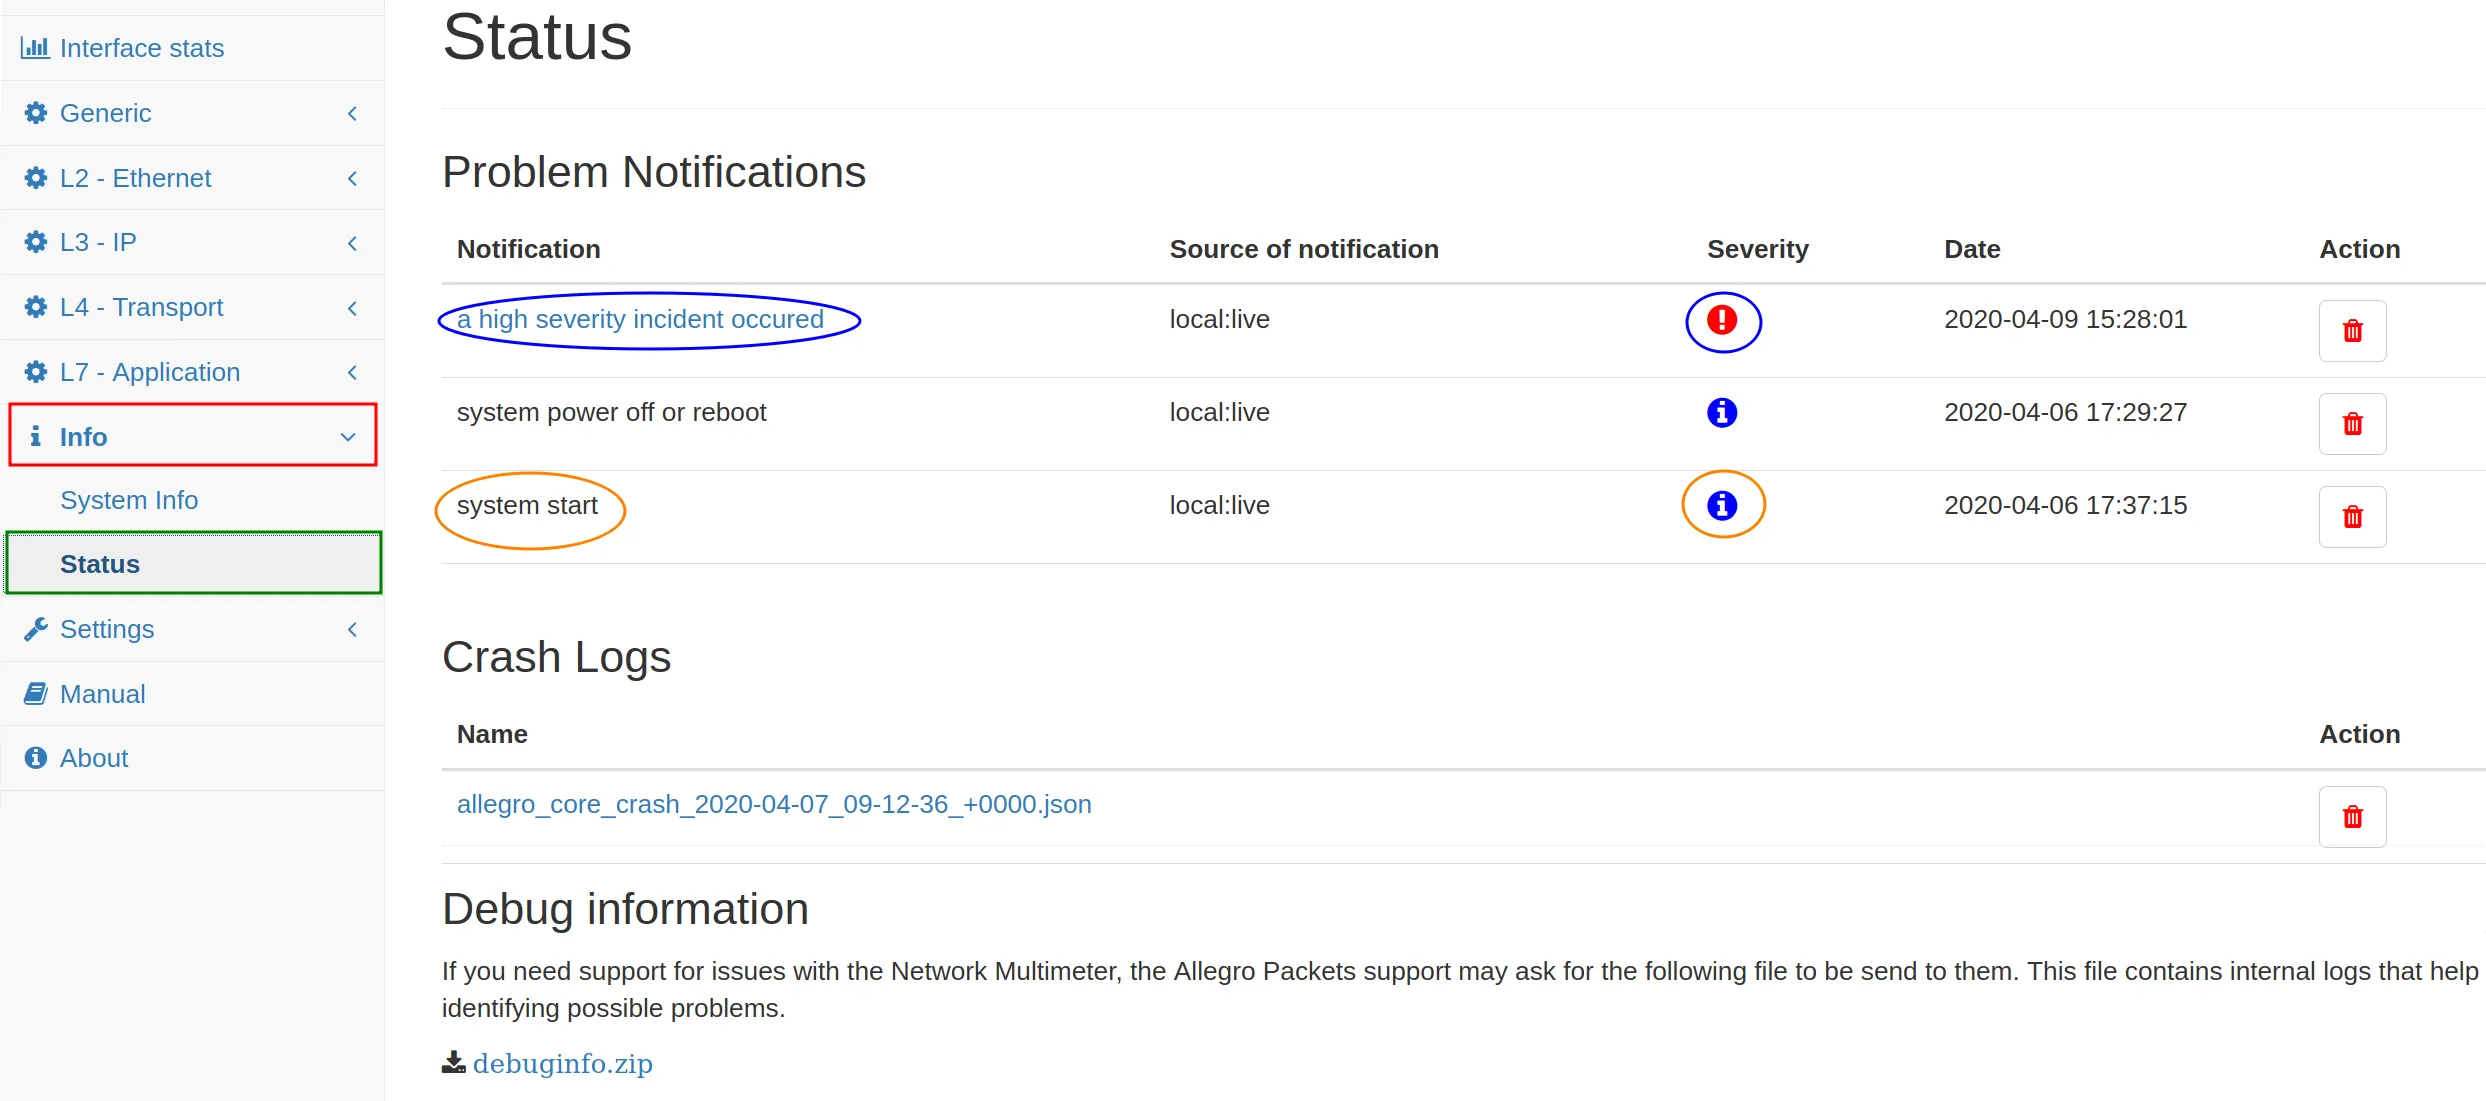2486x1101 pixels.
Task: Download the debuginfo.zip file
Action: 562,1063
